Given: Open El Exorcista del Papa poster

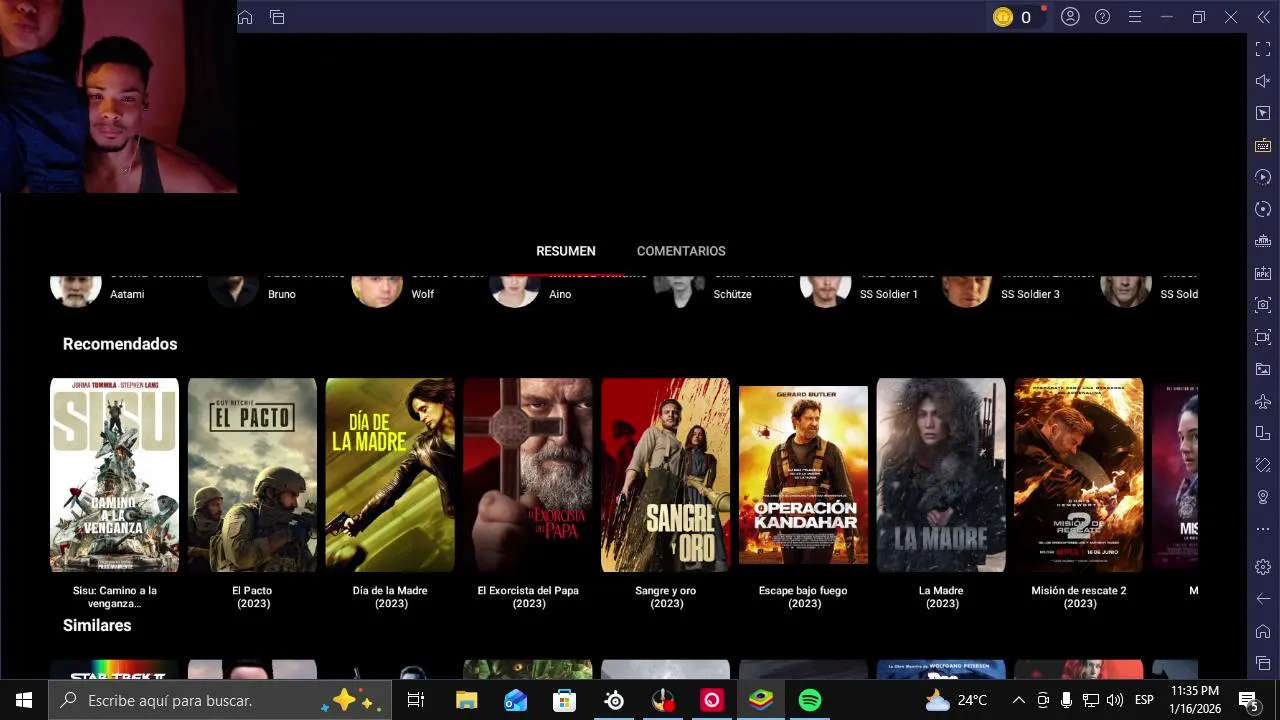Looking at the screenshot, I should pyautogui.click(x=528, y=475).
